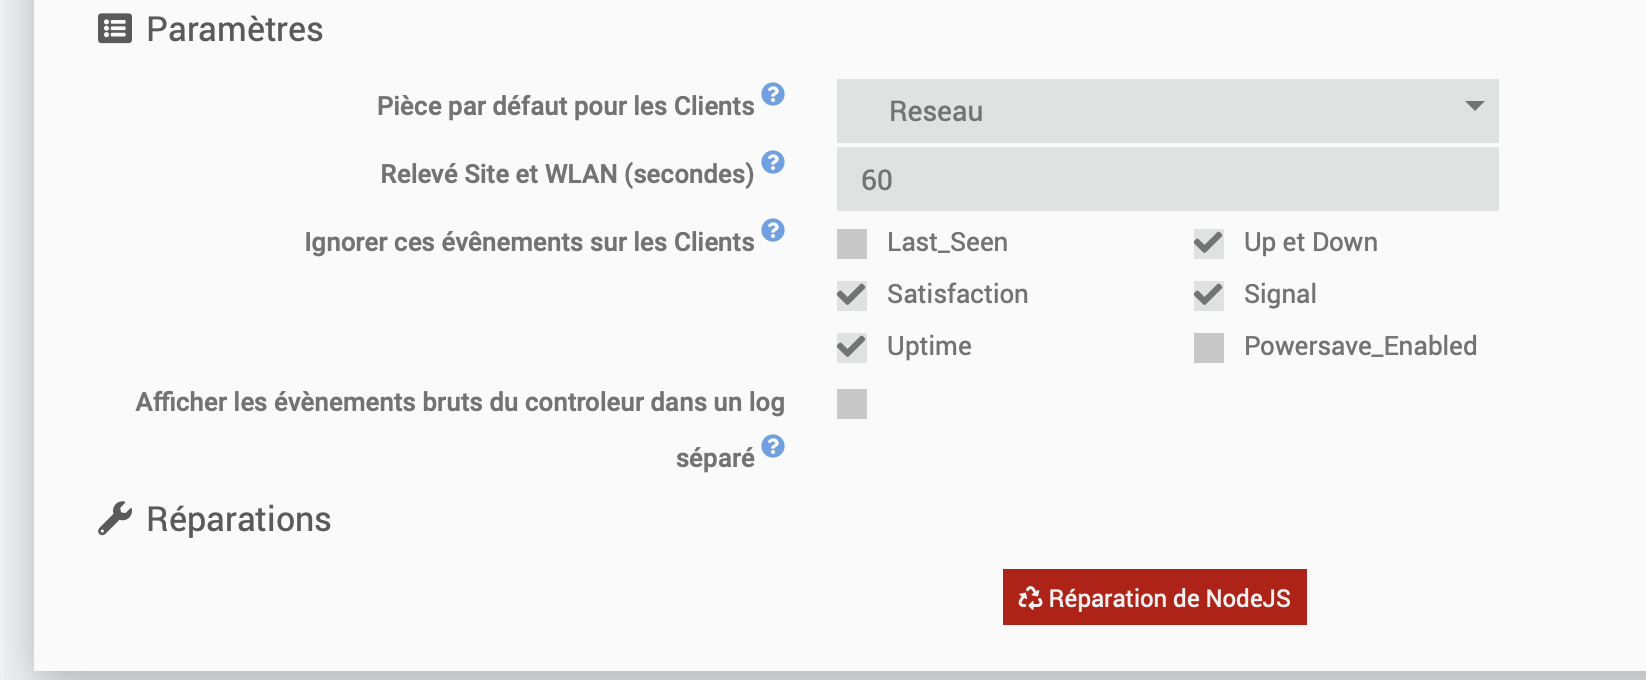The width and height of the screenshot is (1646, 680).
Task: Uncheck the Satisfaction checkbox
Action: point(852,296)
